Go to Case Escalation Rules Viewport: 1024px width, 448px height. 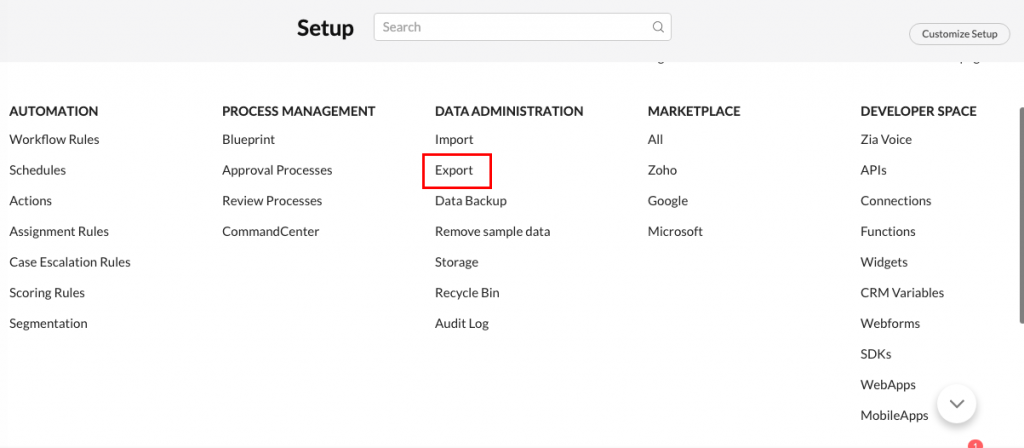point(70,263)
